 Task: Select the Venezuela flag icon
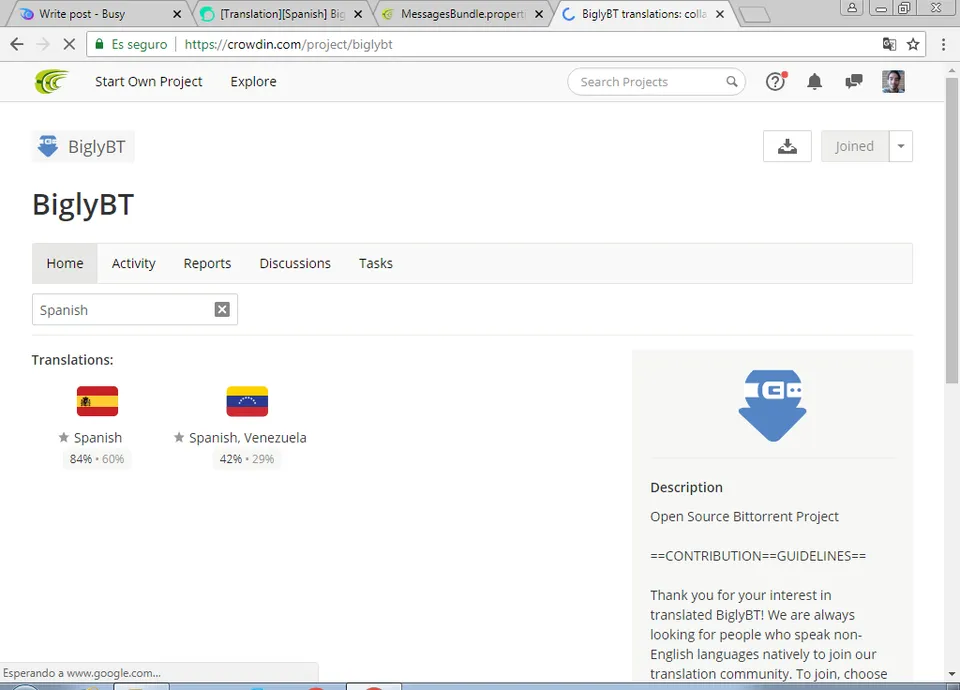[x=247, y=401]
